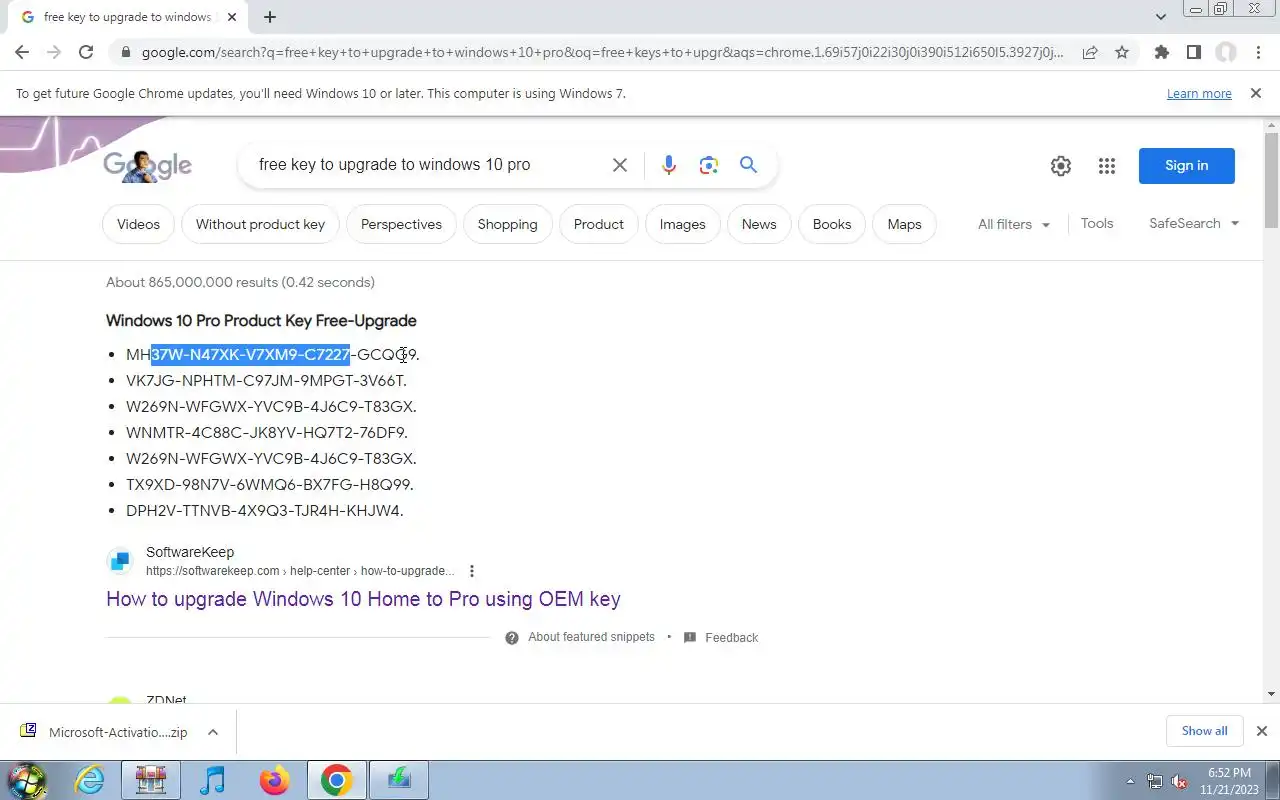Follow the Learn more link

coord(1199,93)
